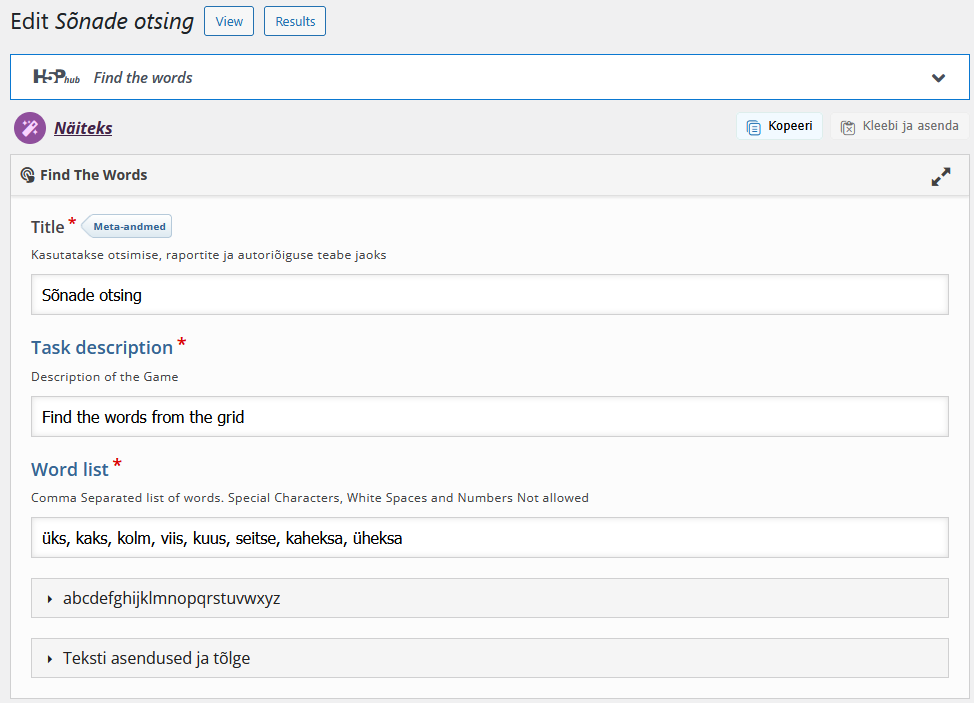Expand the Teksti asendused ja tõlge section
This screenshot has height=703, width=974.
pos(156,658)
